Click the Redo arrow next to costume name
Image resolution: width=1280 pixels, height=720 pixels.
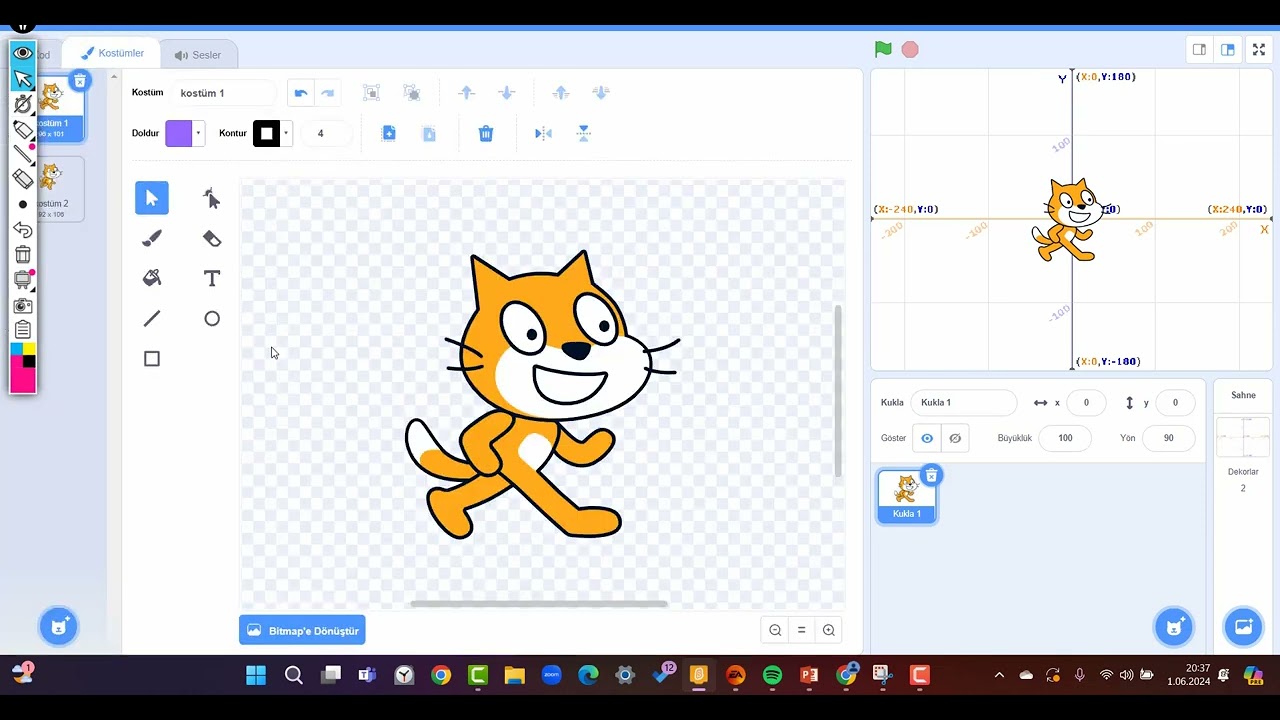(327, 93)
